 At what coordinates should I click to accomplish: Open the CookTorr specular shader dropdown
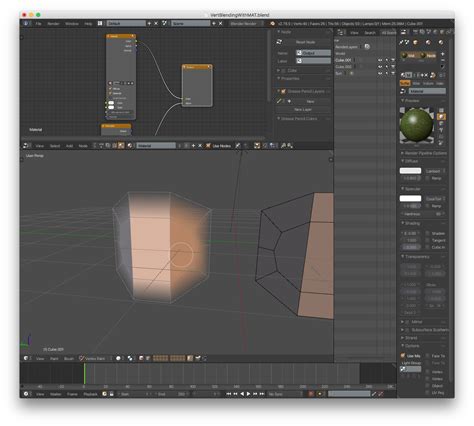[x=435, y=199]
